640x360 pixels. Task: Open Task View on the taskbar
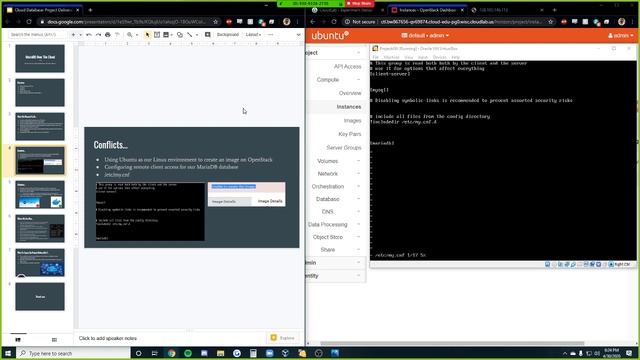coord(155,353)
